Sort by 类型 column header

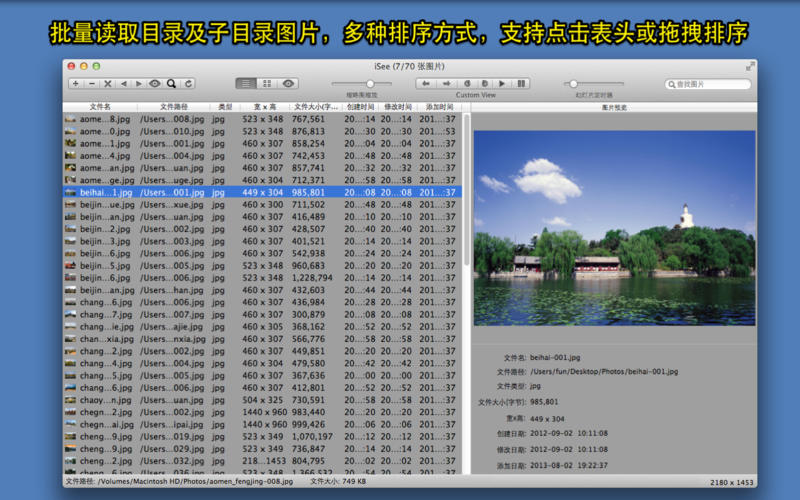pyautogui.click(x=225, y=107)
